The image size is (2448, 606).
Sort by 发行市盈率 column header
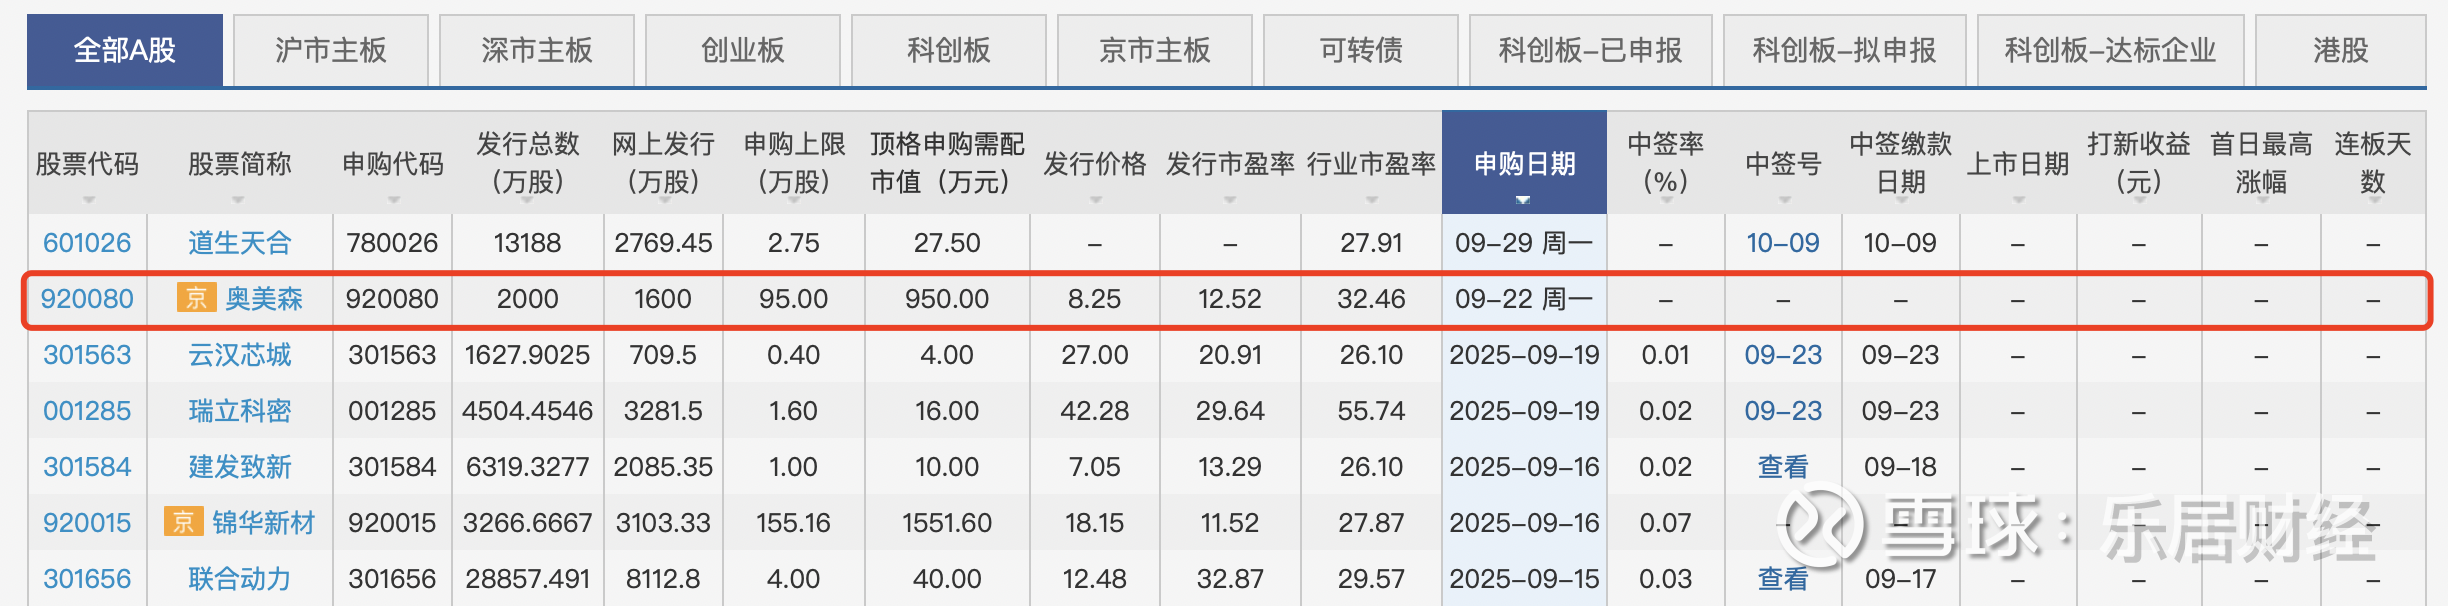(1230, 164)
